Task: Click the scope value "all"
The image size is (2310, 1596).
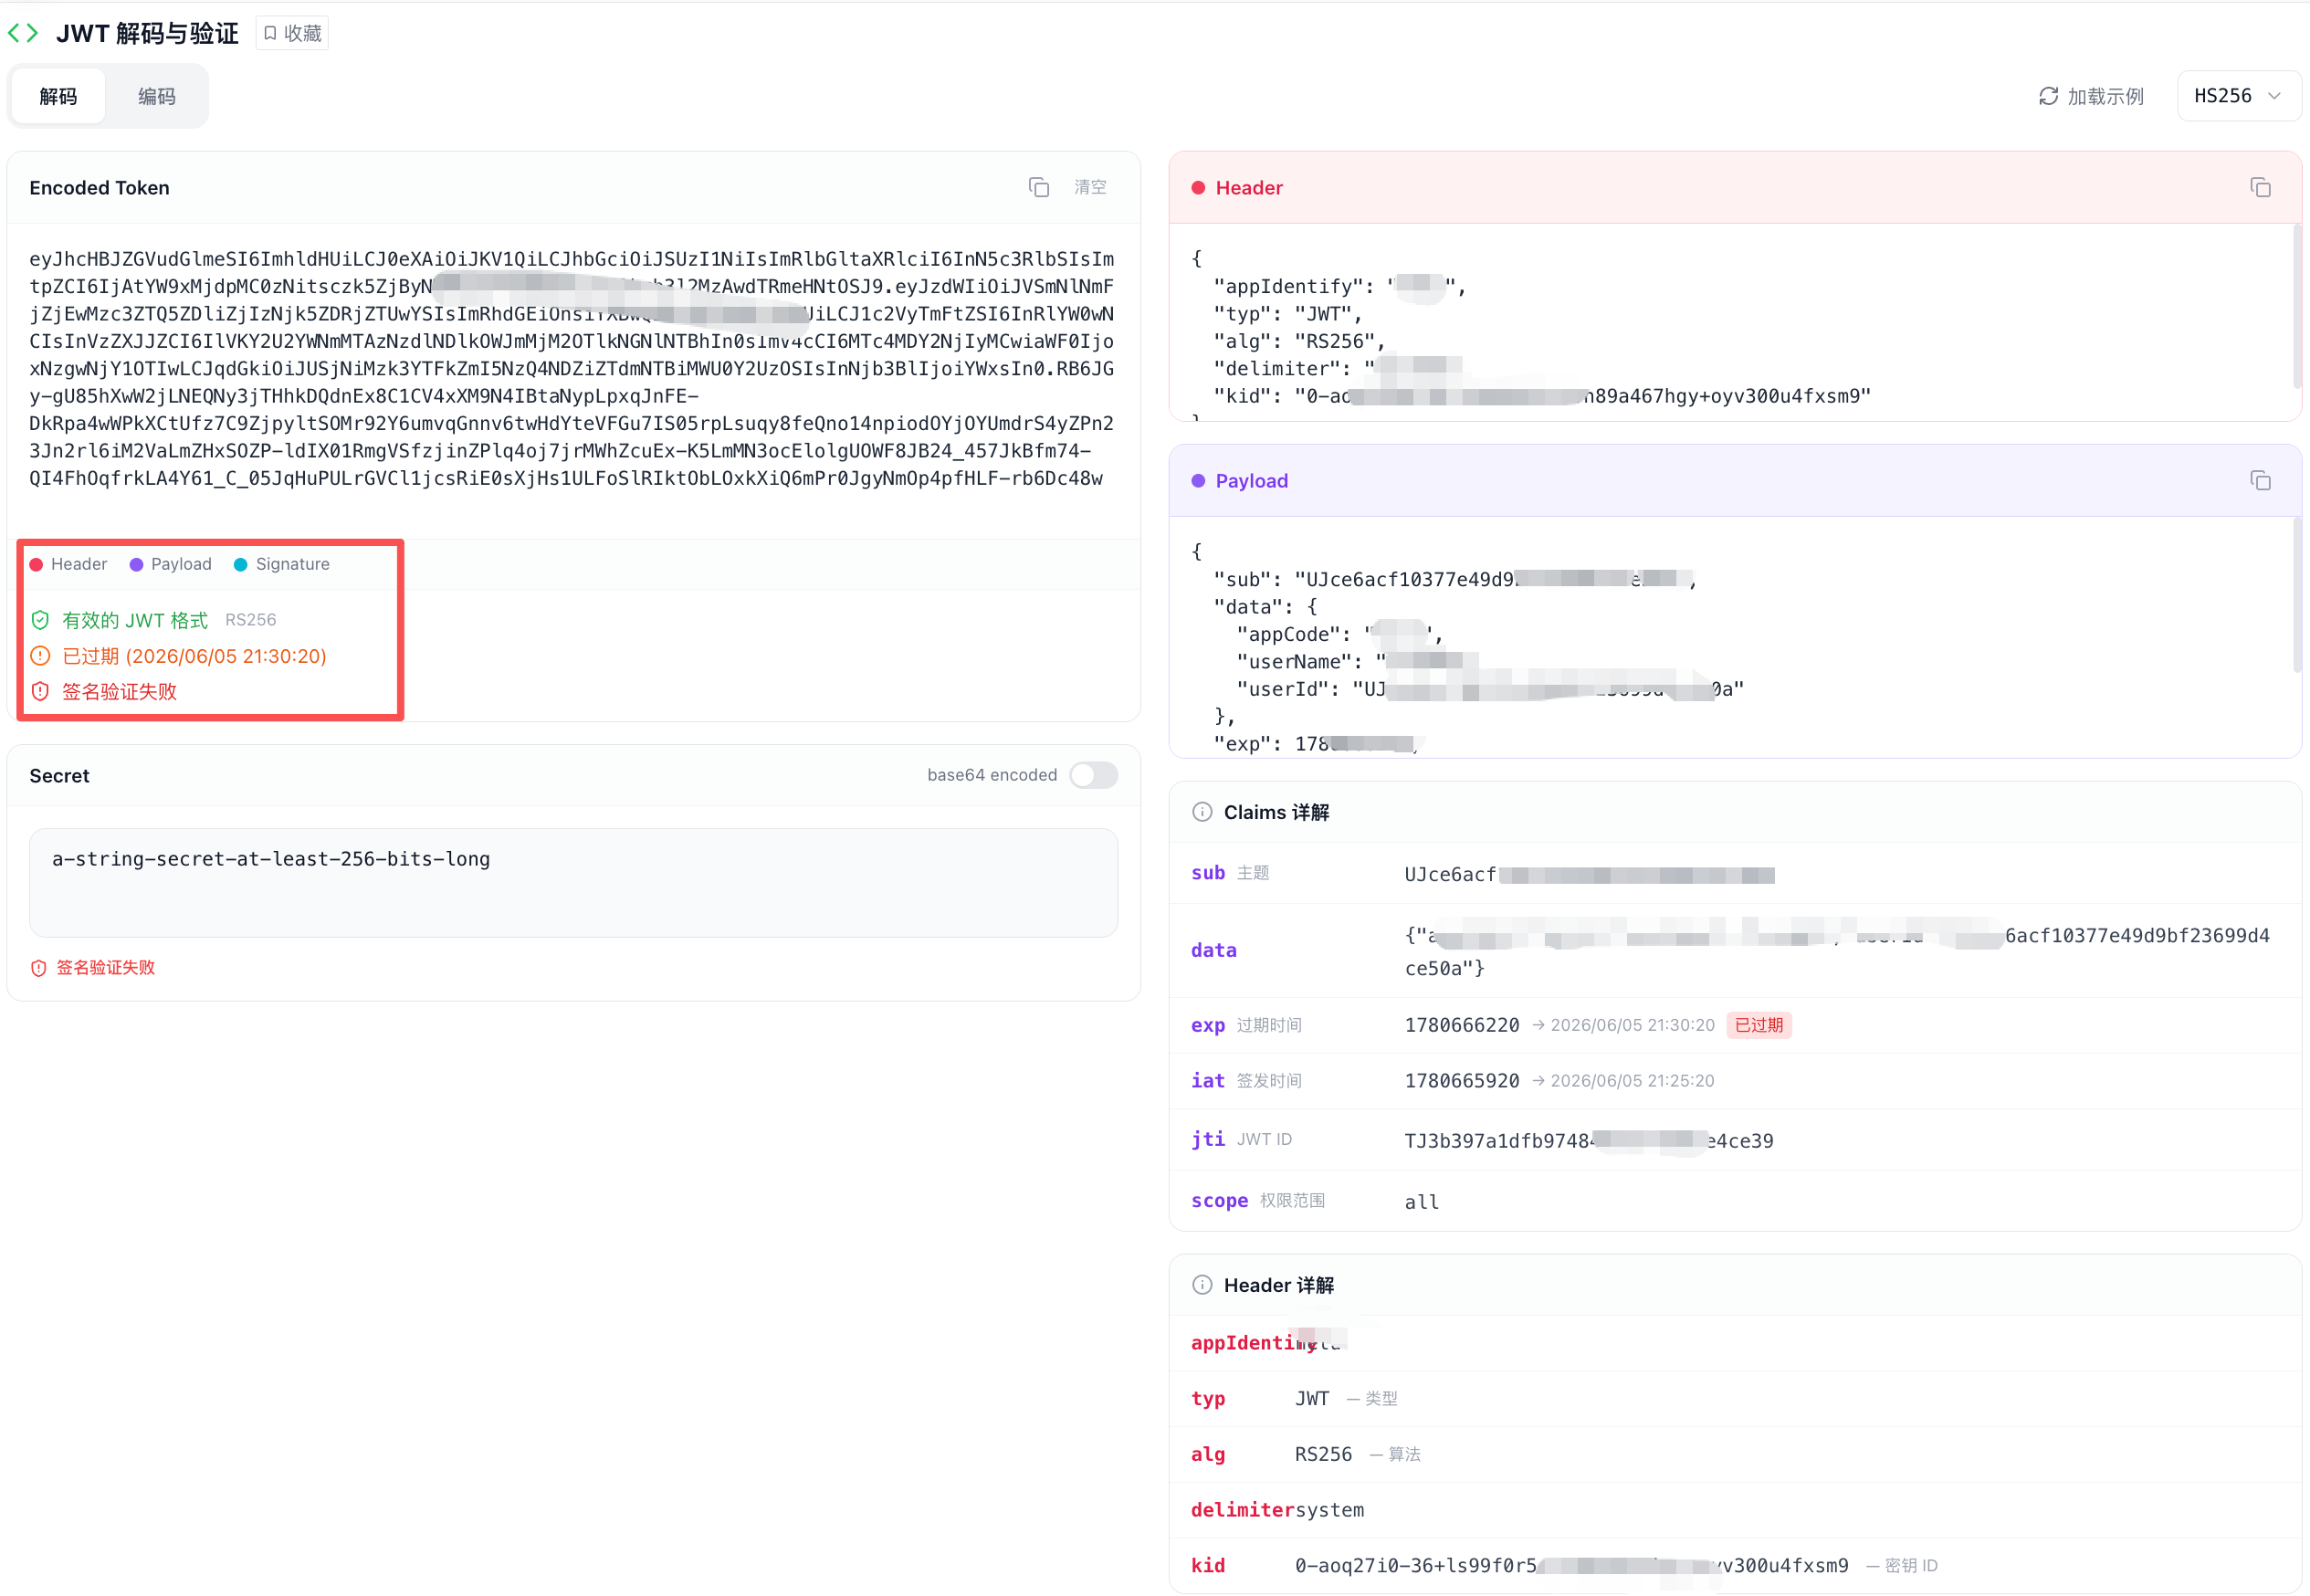Action: [1421, 1202]
